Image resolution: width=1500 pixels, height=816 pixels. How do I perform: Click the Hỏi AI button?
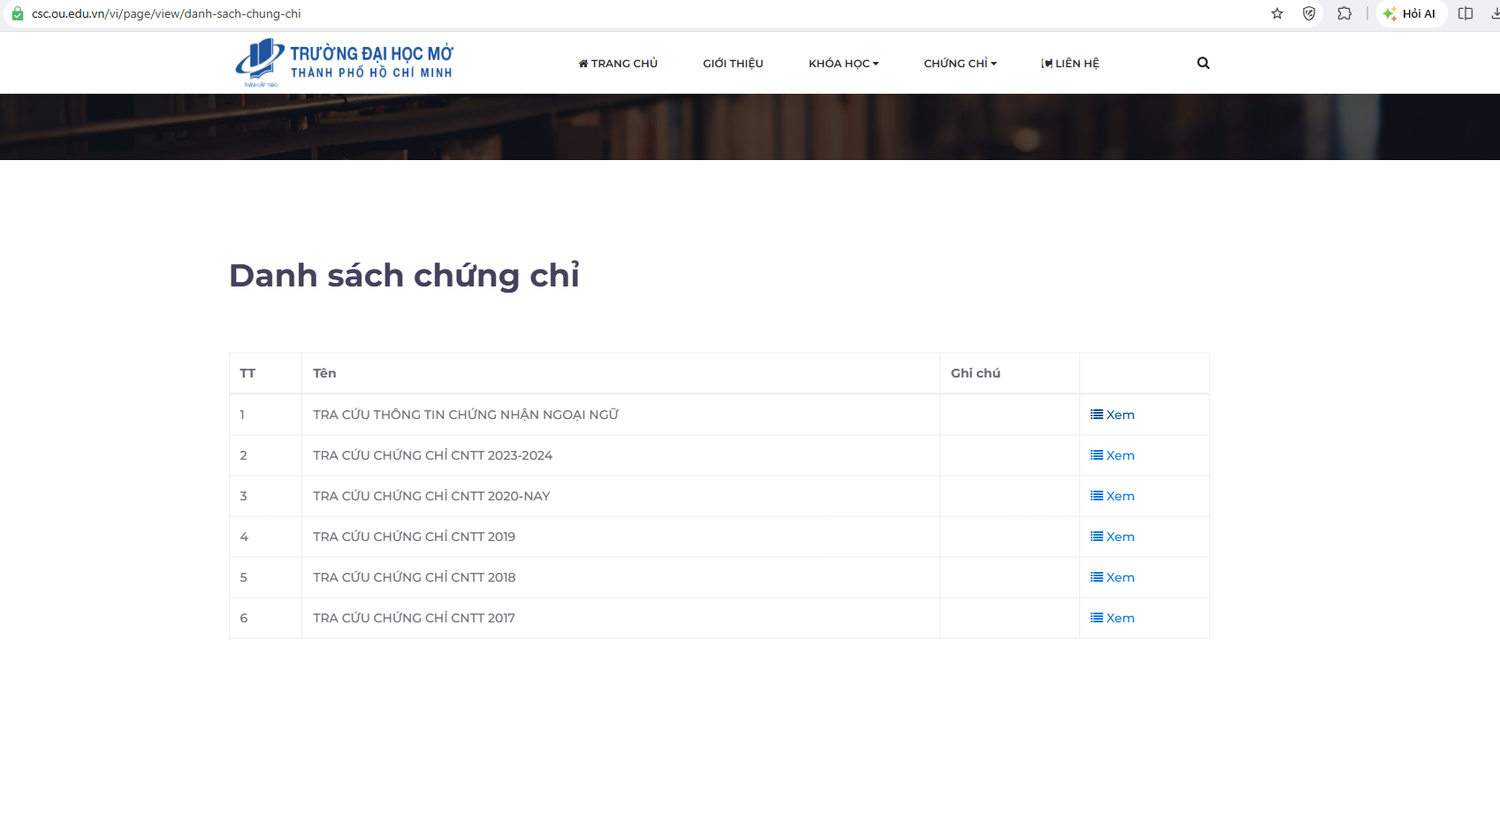pos(1410,14)
